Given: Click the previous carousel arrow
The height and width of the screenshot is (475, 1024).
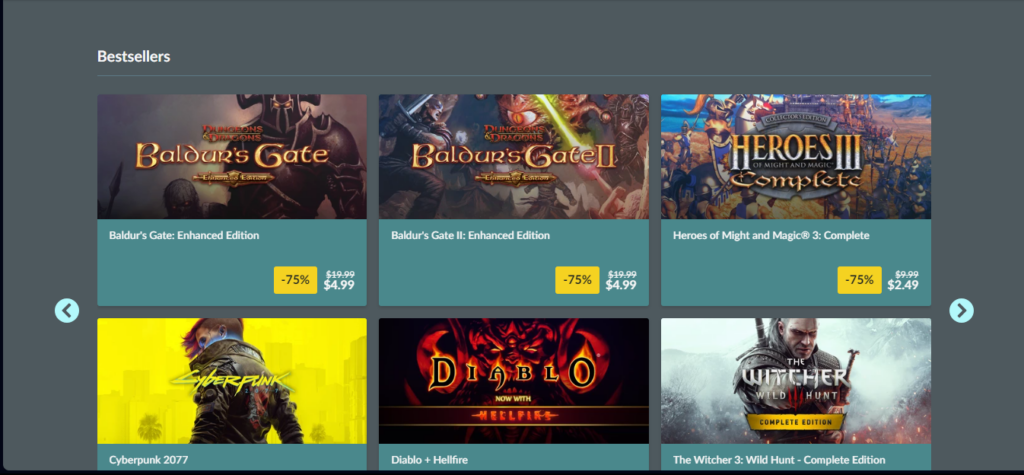Looking at the screenshot, I should 67,310.
